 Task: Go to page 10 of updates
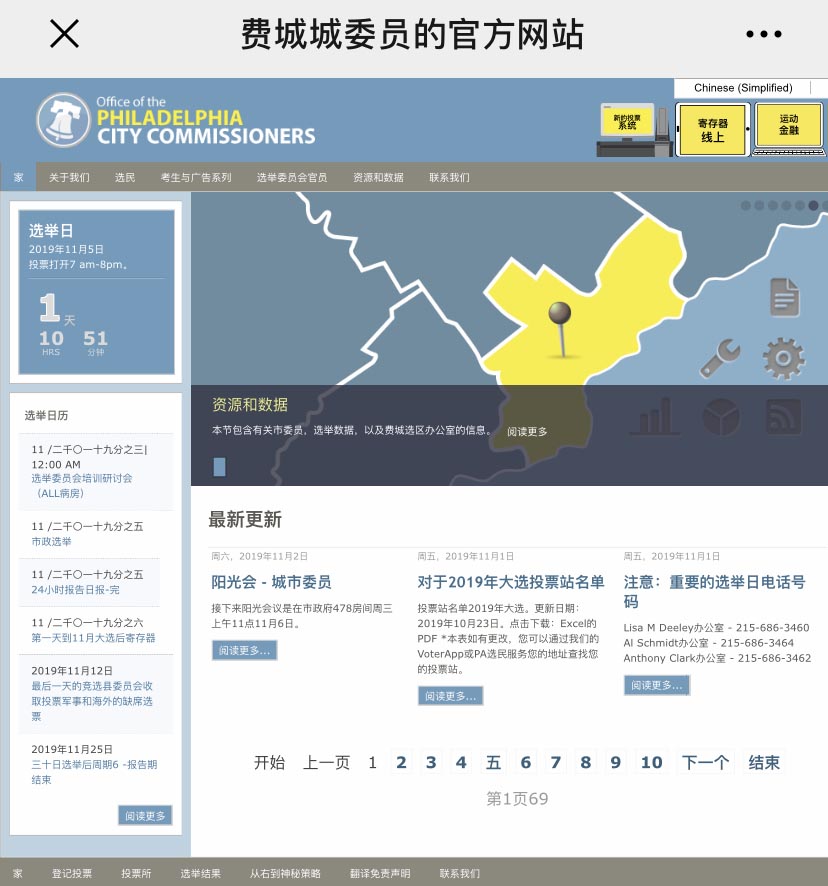pos(652,762)
